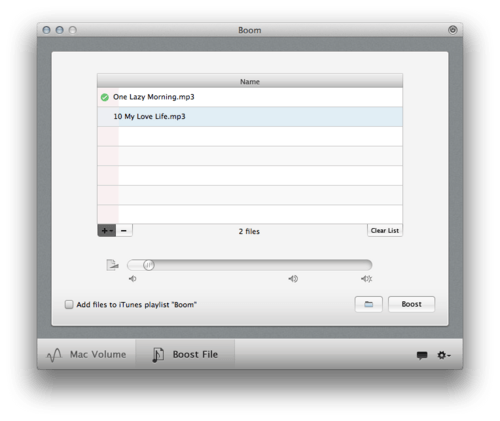
Task: Select One Lazy Morning.mp3 row
Action: [x=250, y=97]
